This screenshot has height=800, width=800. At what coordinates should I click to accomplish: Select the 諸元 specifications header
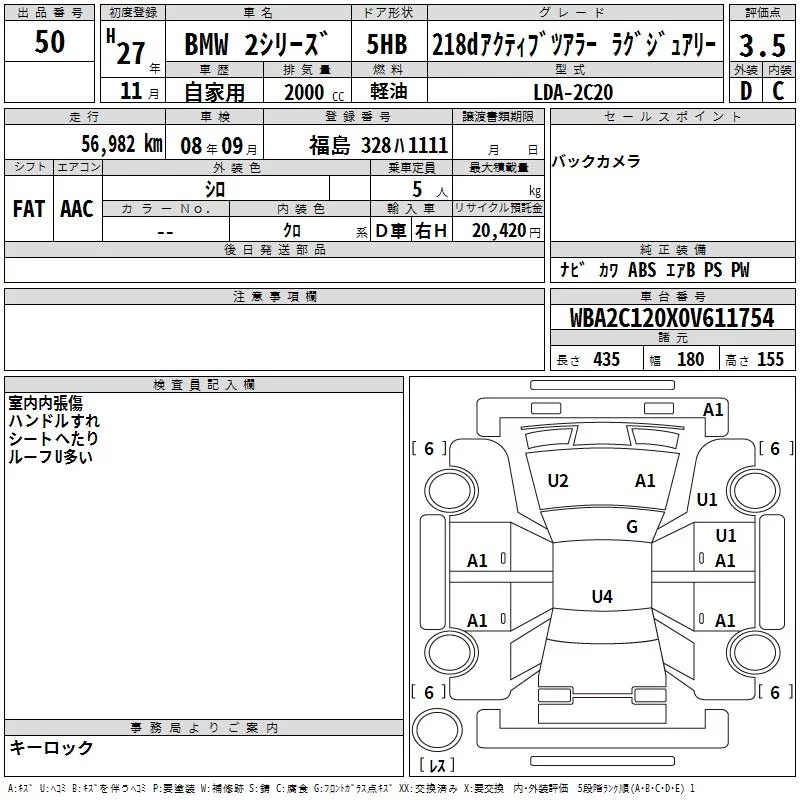(672, 337)
